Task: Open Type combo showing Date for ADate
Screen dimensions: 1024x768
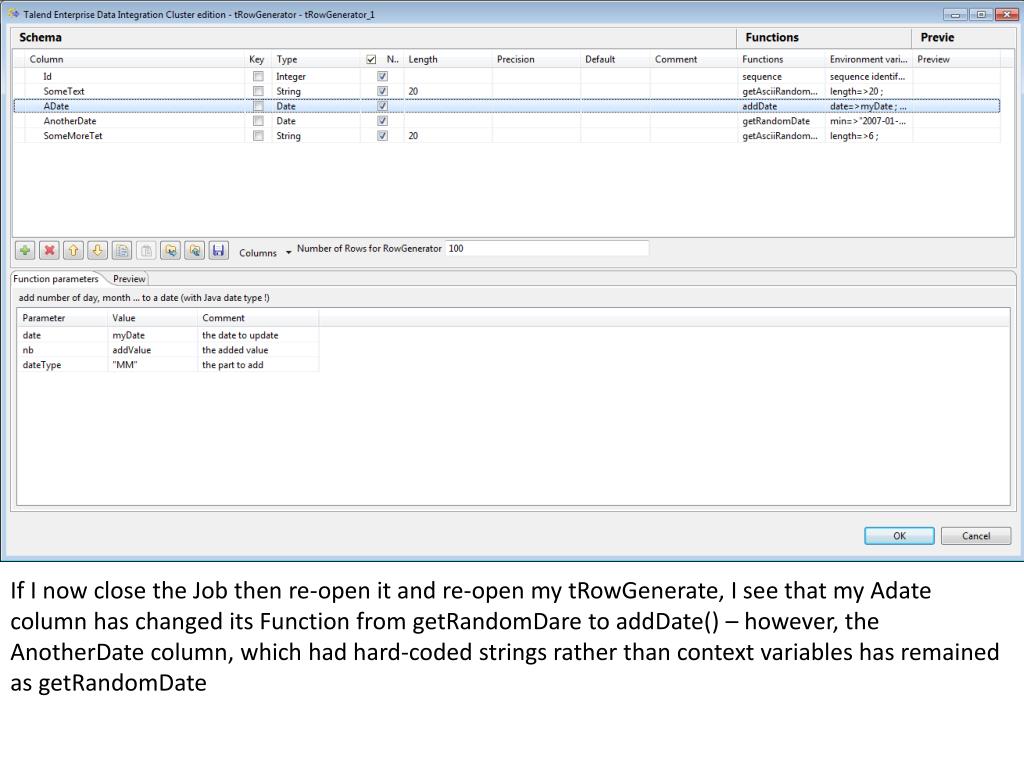Action: [x=316, y=106]
